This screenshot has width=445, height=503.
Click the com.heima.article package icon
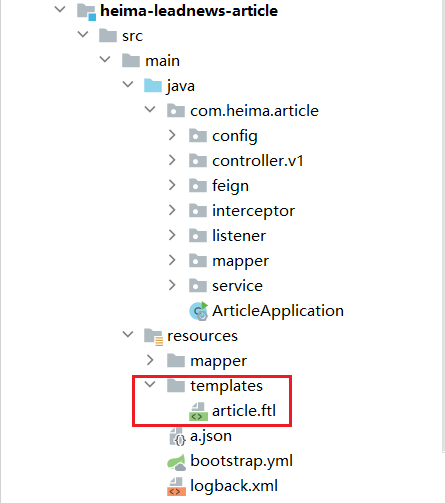pyautogui.click(x=176, y=111)
